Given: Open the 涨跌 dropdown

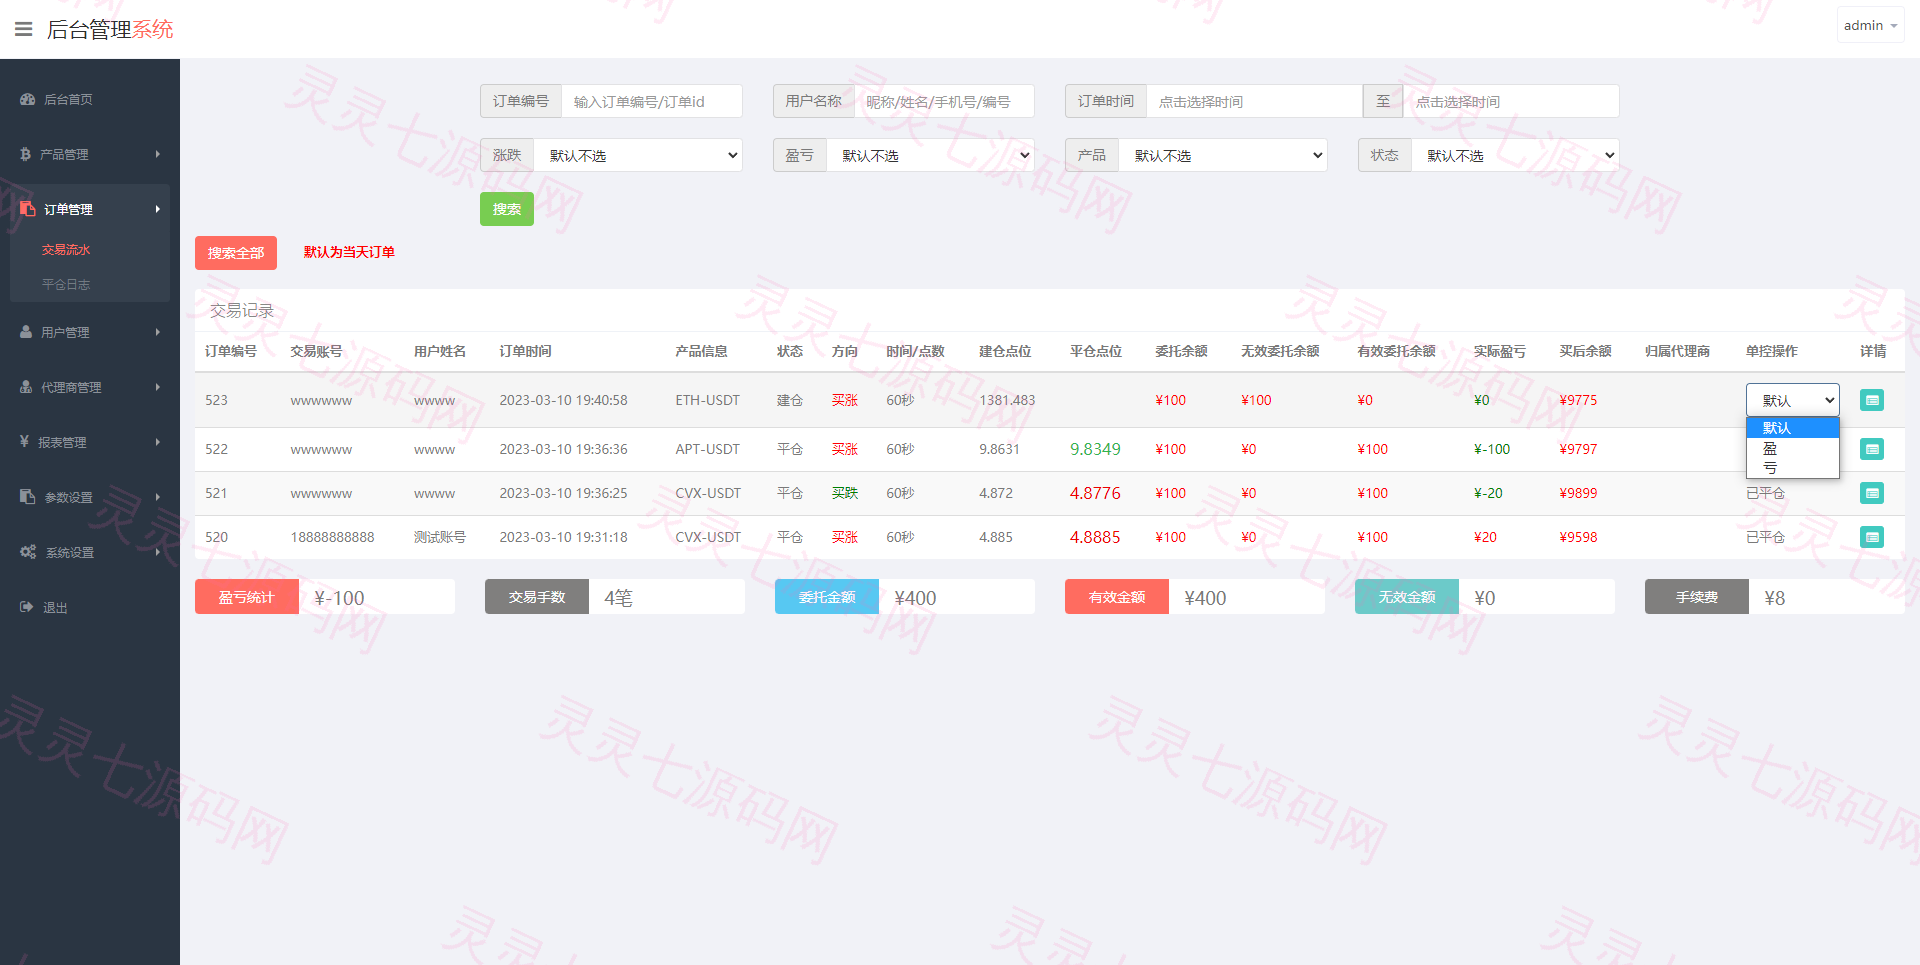Looking at the screenshot, I should point(638,155).
